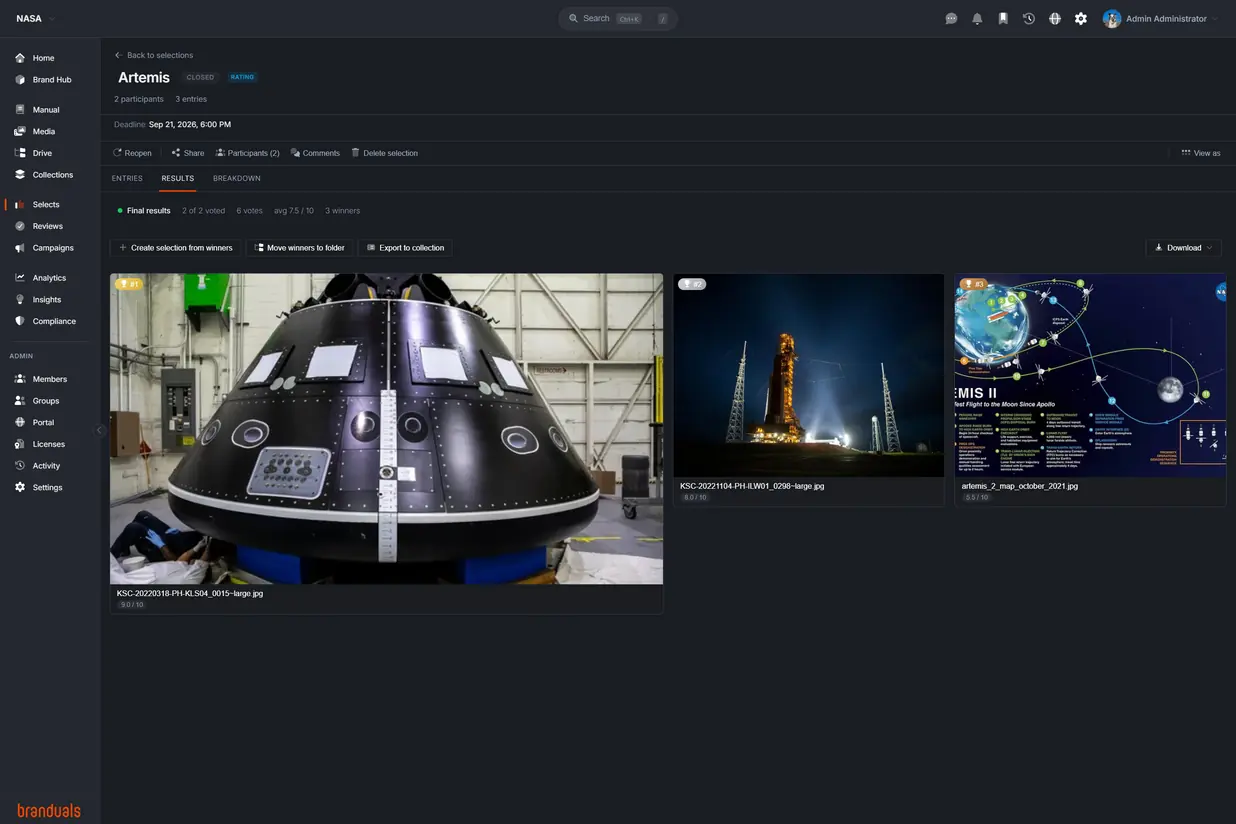
Task: Open Comments for the selection
Action: tap(315, 153)
